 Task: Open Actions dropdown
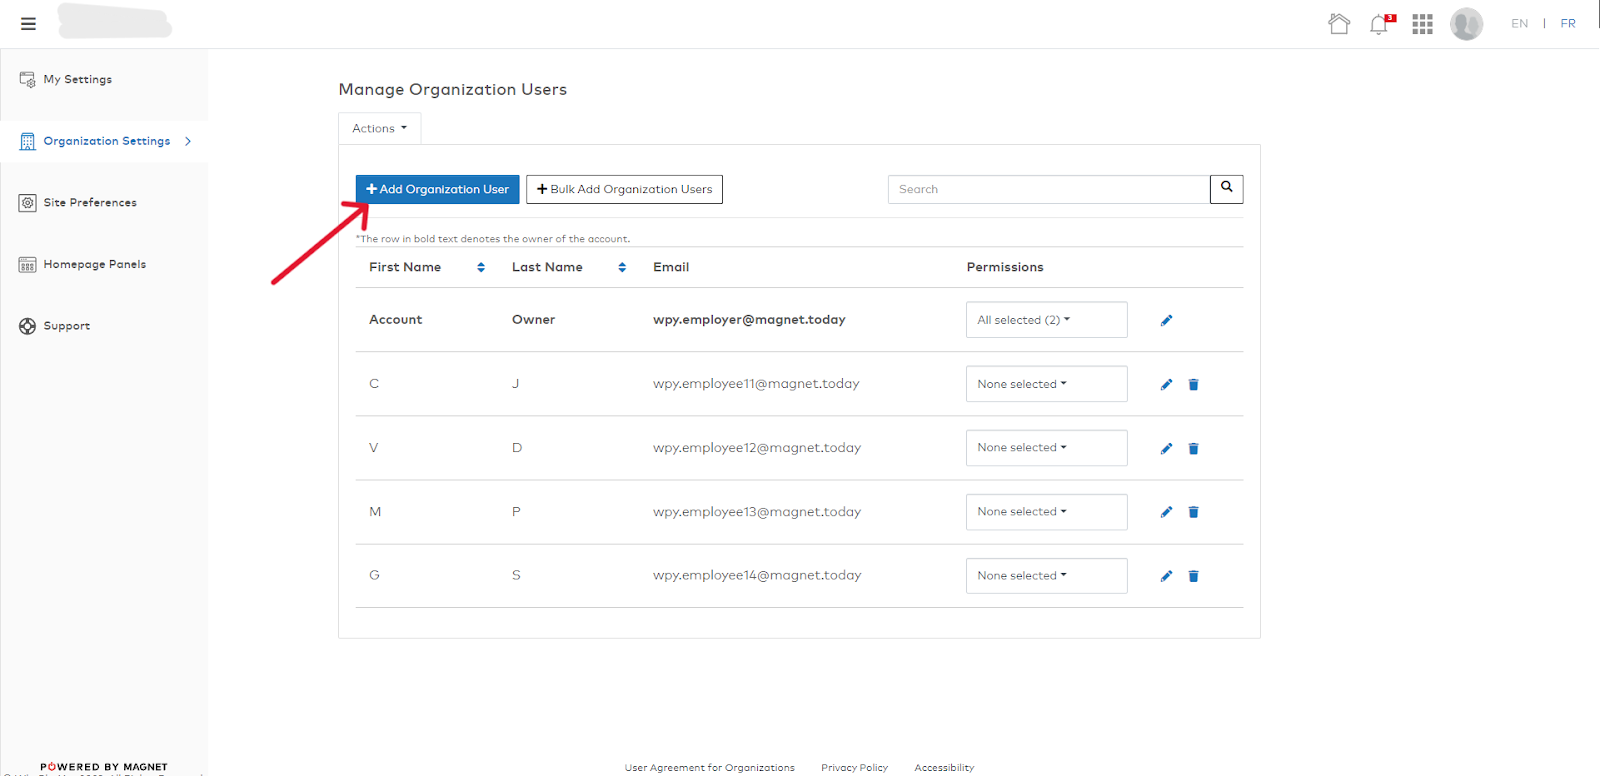[x=379, y=128]
